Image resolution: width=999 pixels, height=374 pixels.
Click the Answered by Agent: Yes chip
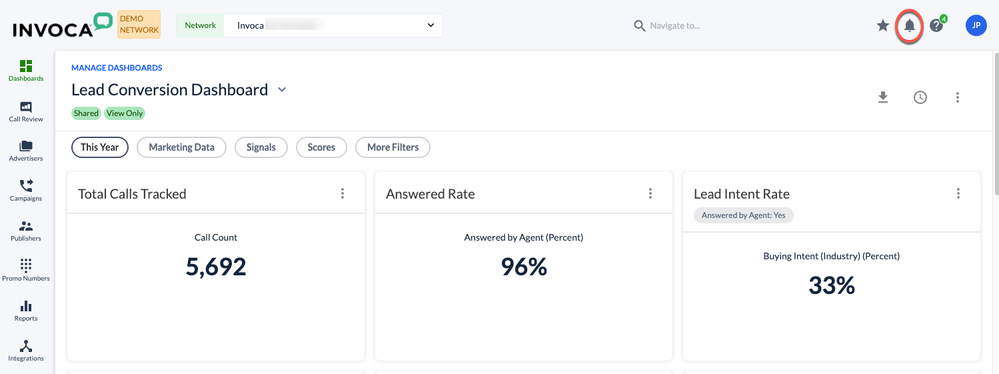(744, 215)
